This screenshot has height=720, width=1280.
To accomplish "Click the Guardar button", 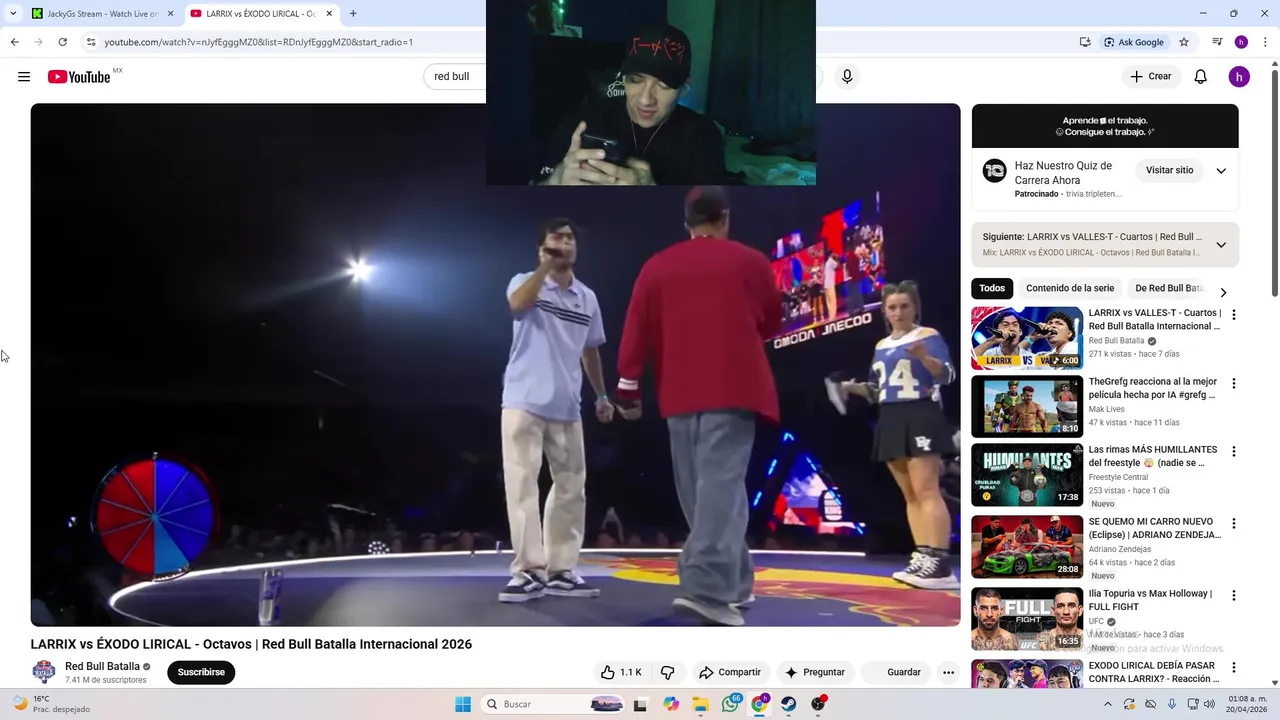I will [895, 672].
